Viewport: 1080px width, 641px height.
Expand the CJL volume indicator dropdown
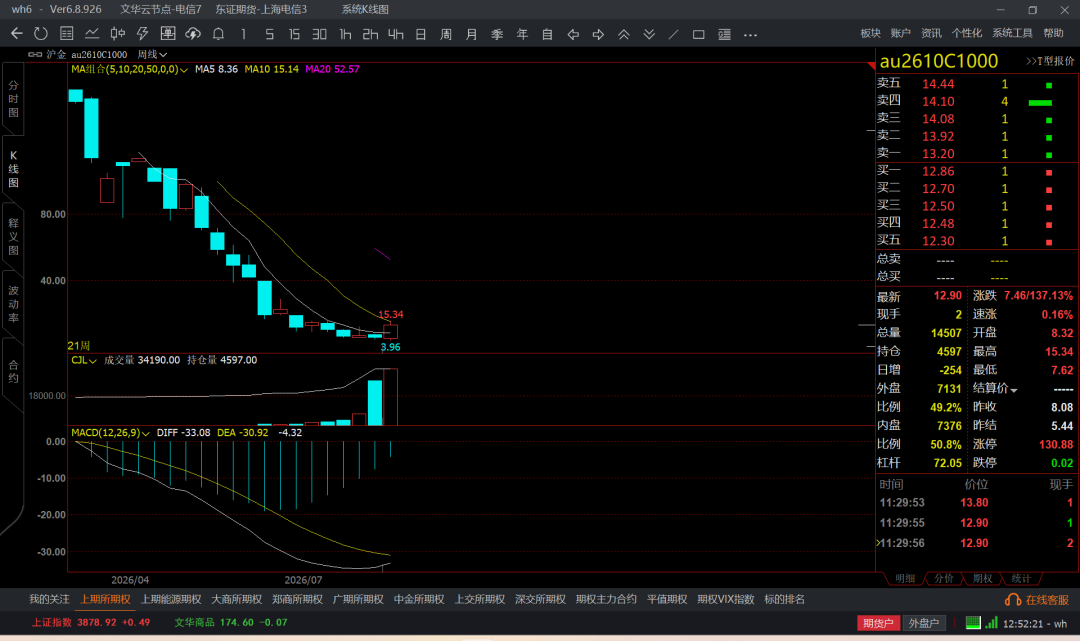pos(92,361)
